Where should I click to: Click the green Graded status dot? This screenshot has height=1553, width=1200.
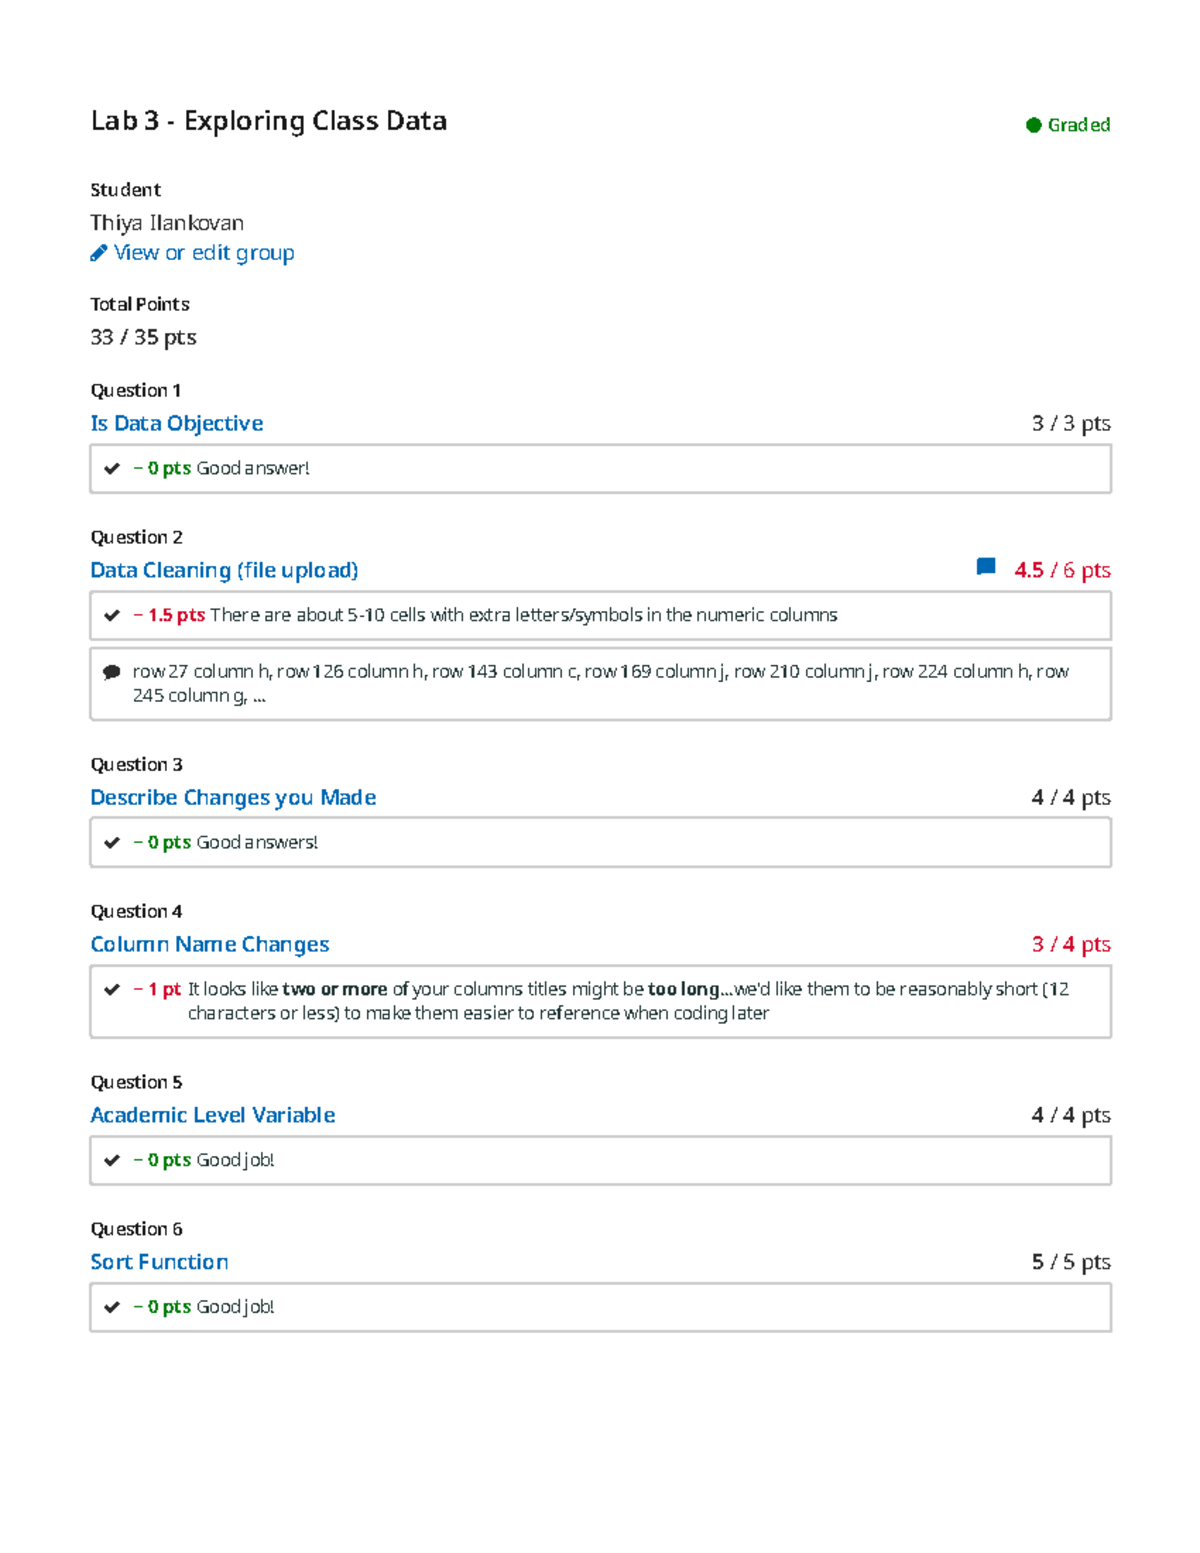[x=1033, y=125]
